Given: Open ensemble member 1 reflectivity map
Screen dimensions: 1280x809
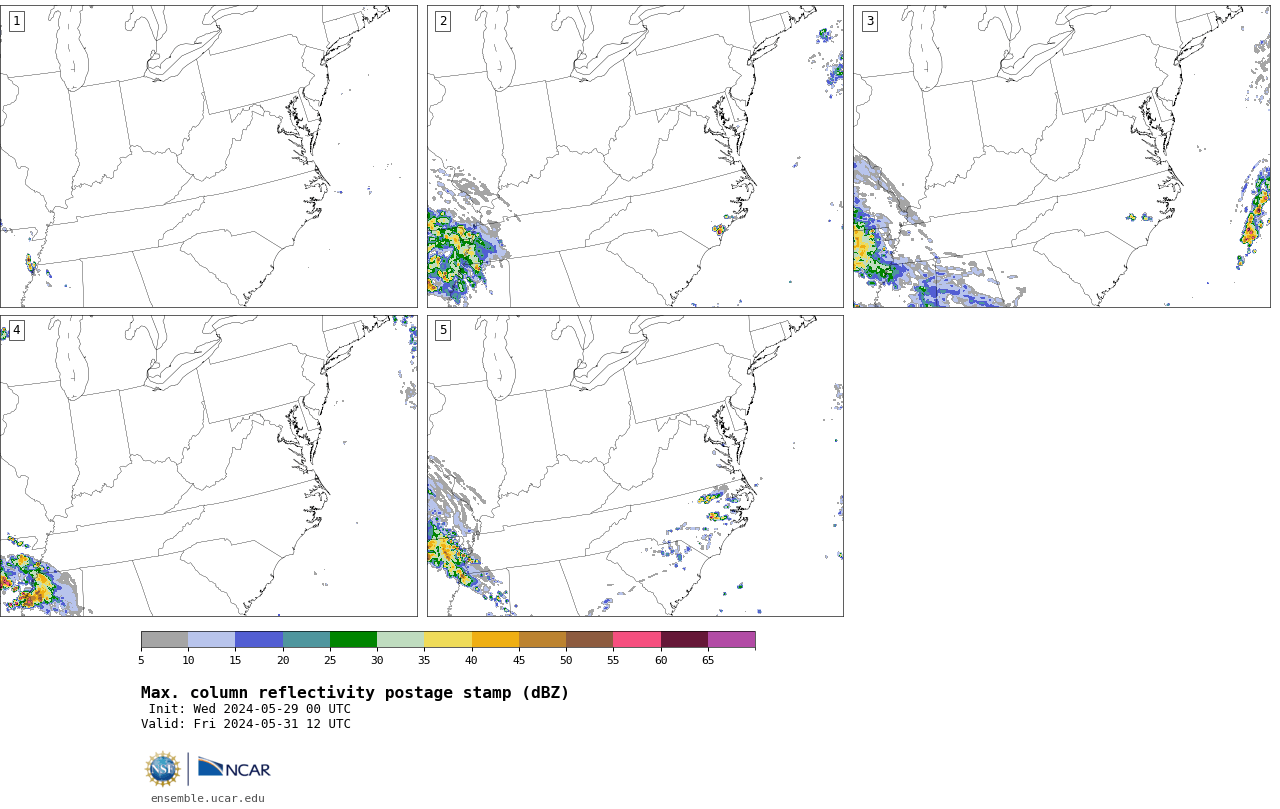Looking at the screenshot, I should 208,156.
